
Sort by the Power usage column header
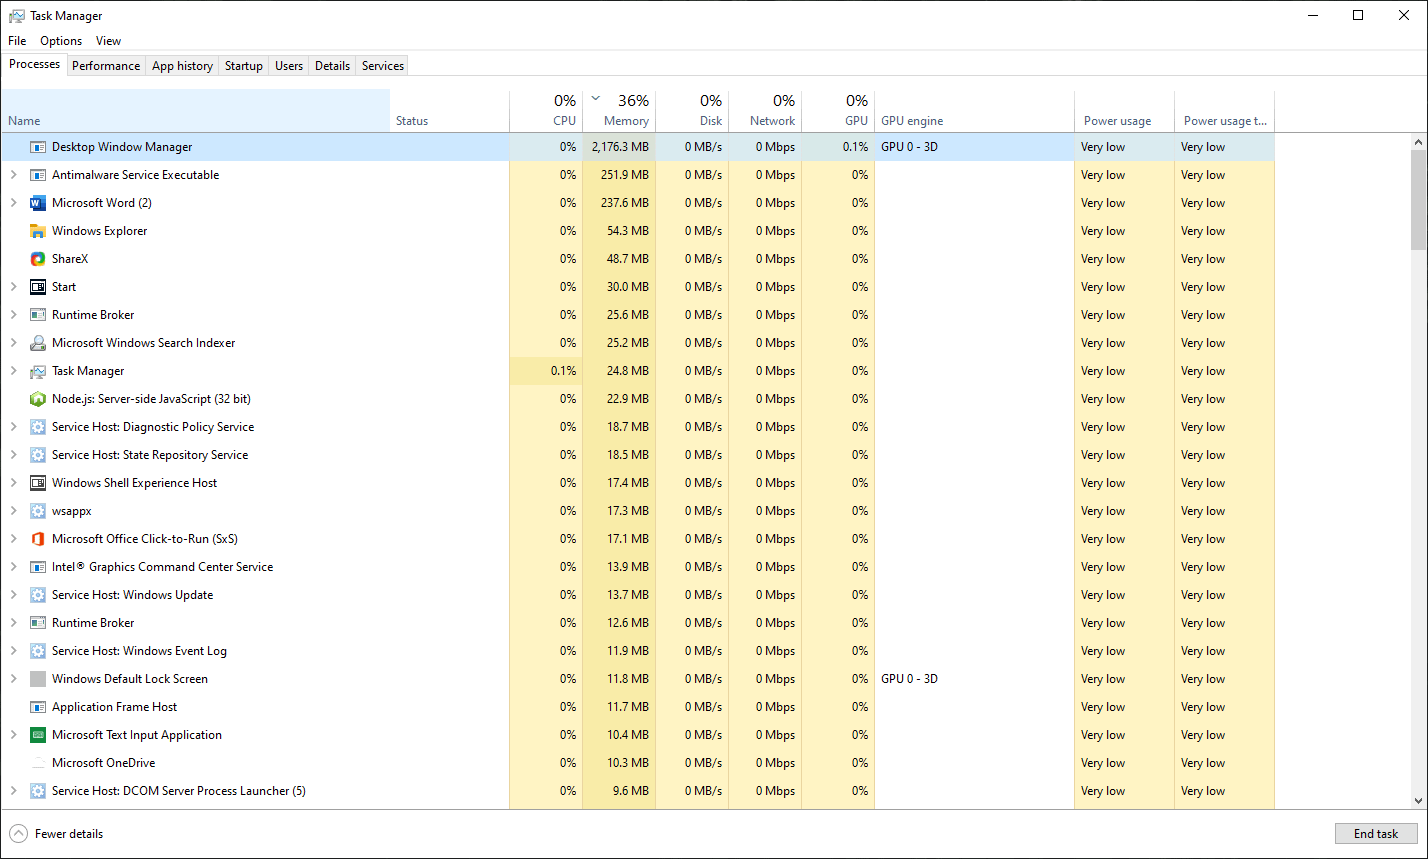pyautogui.click(x=1125, y=110)
